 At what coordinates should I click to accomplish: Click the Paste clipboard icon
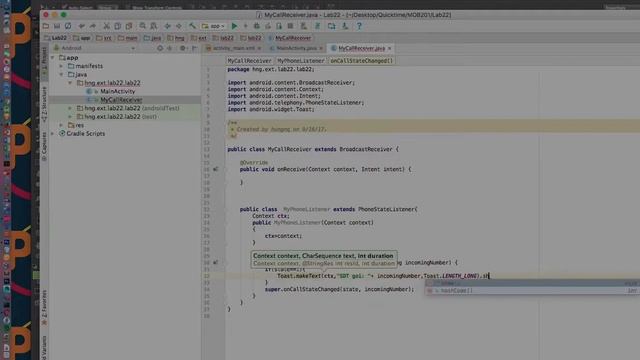[129, 26]
